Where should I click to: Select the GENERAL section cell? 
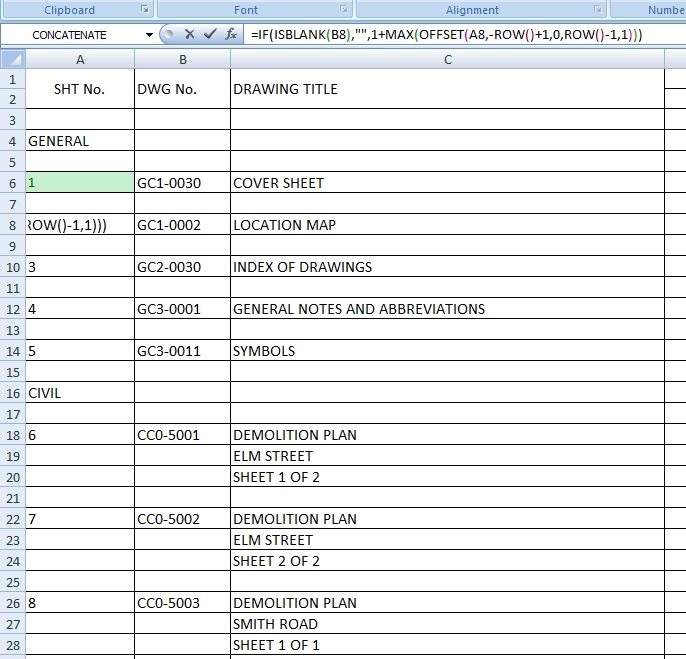click(x=80, y=141)
